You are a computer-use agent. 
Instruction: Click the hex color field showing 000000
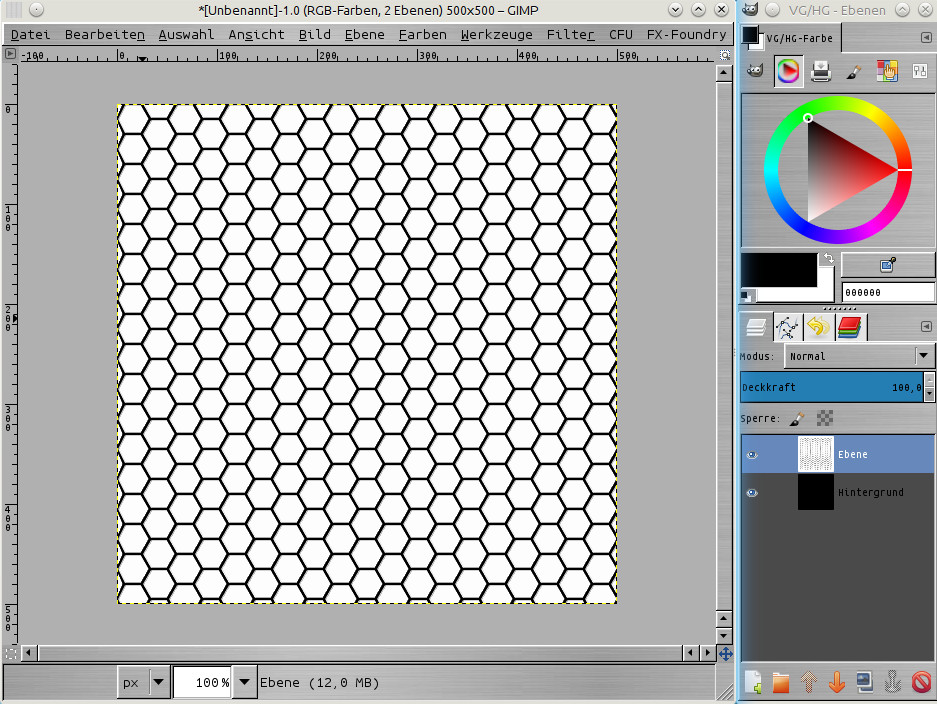click(x=887, y=293)
